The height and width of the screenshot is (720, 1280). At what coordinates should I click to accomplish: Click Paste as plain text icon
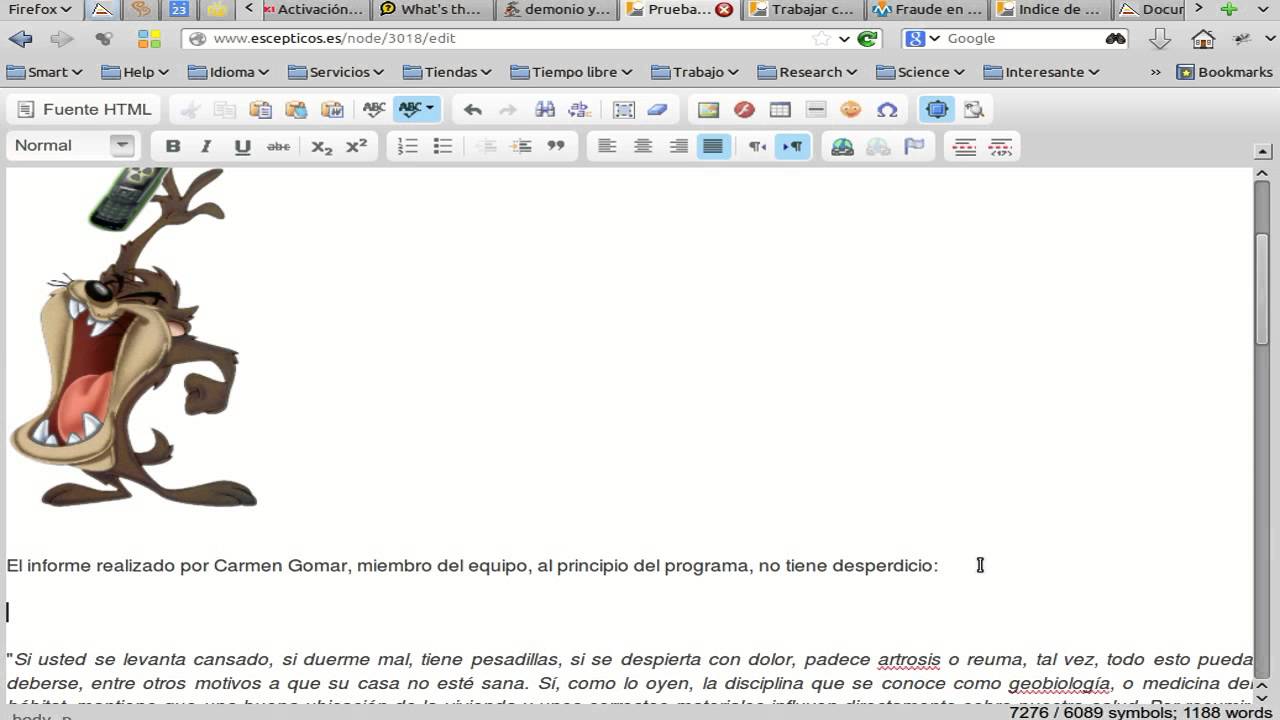point(296,109)
